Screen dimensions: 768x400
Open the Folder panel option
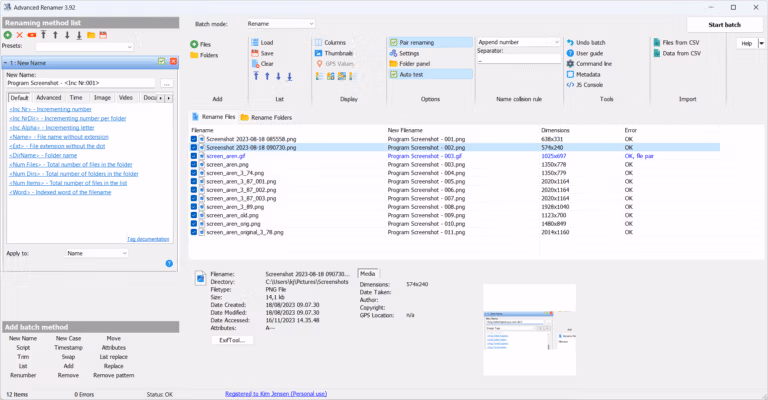click(410, 64)
